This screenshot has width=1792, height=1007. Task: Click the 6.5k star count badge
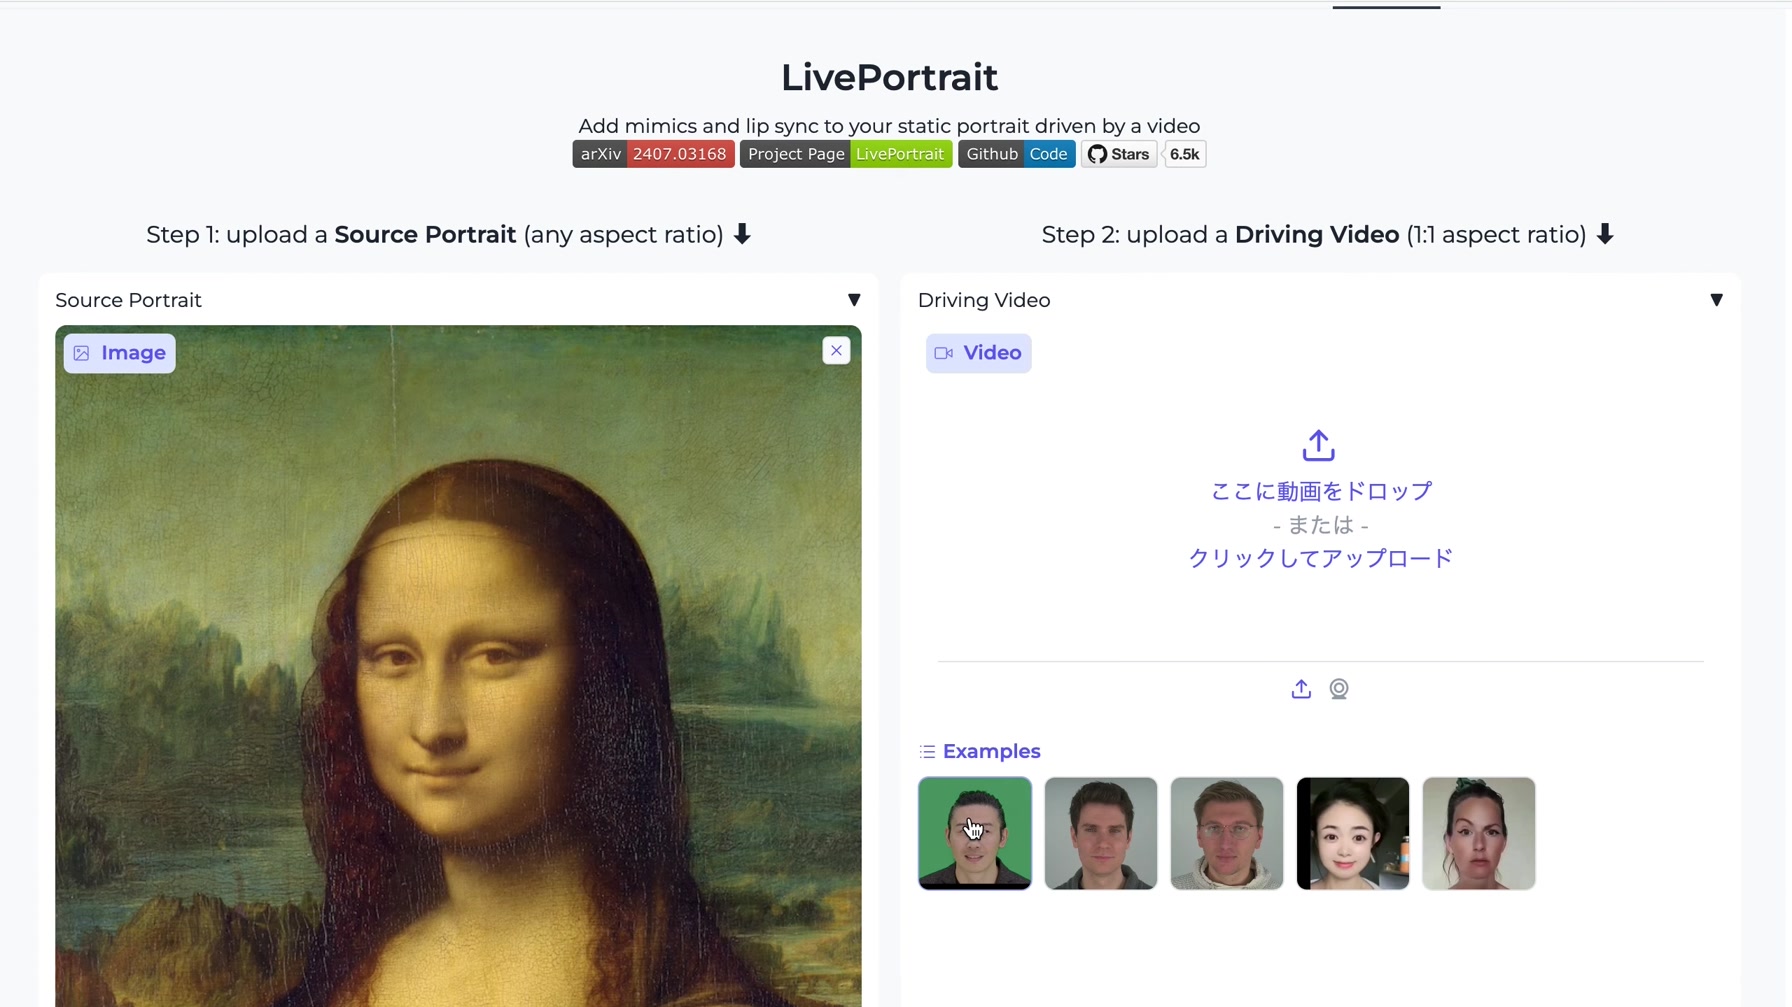[1185, 154]
